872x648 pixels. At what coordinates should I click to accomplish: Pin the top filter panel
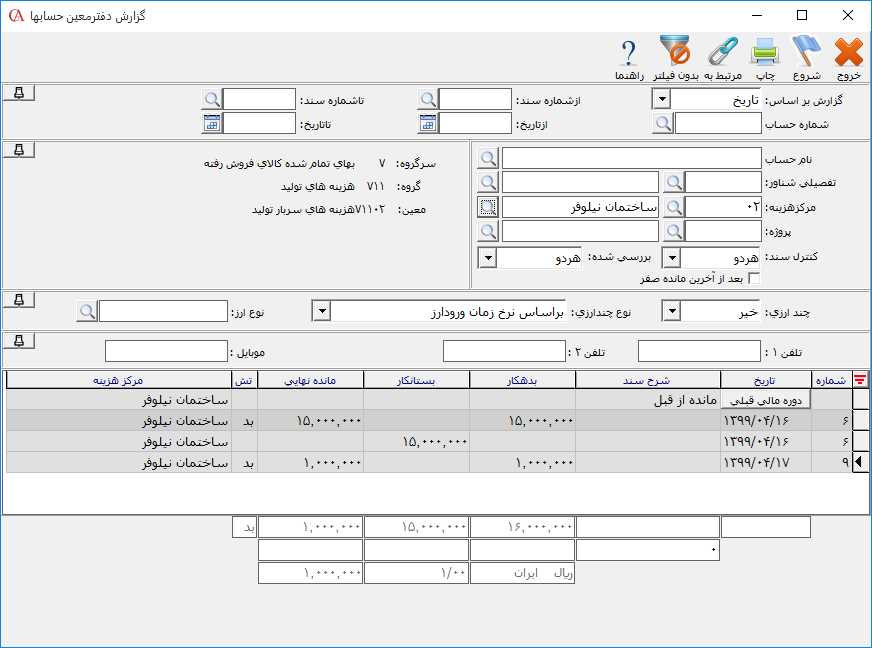click(20, 93)
